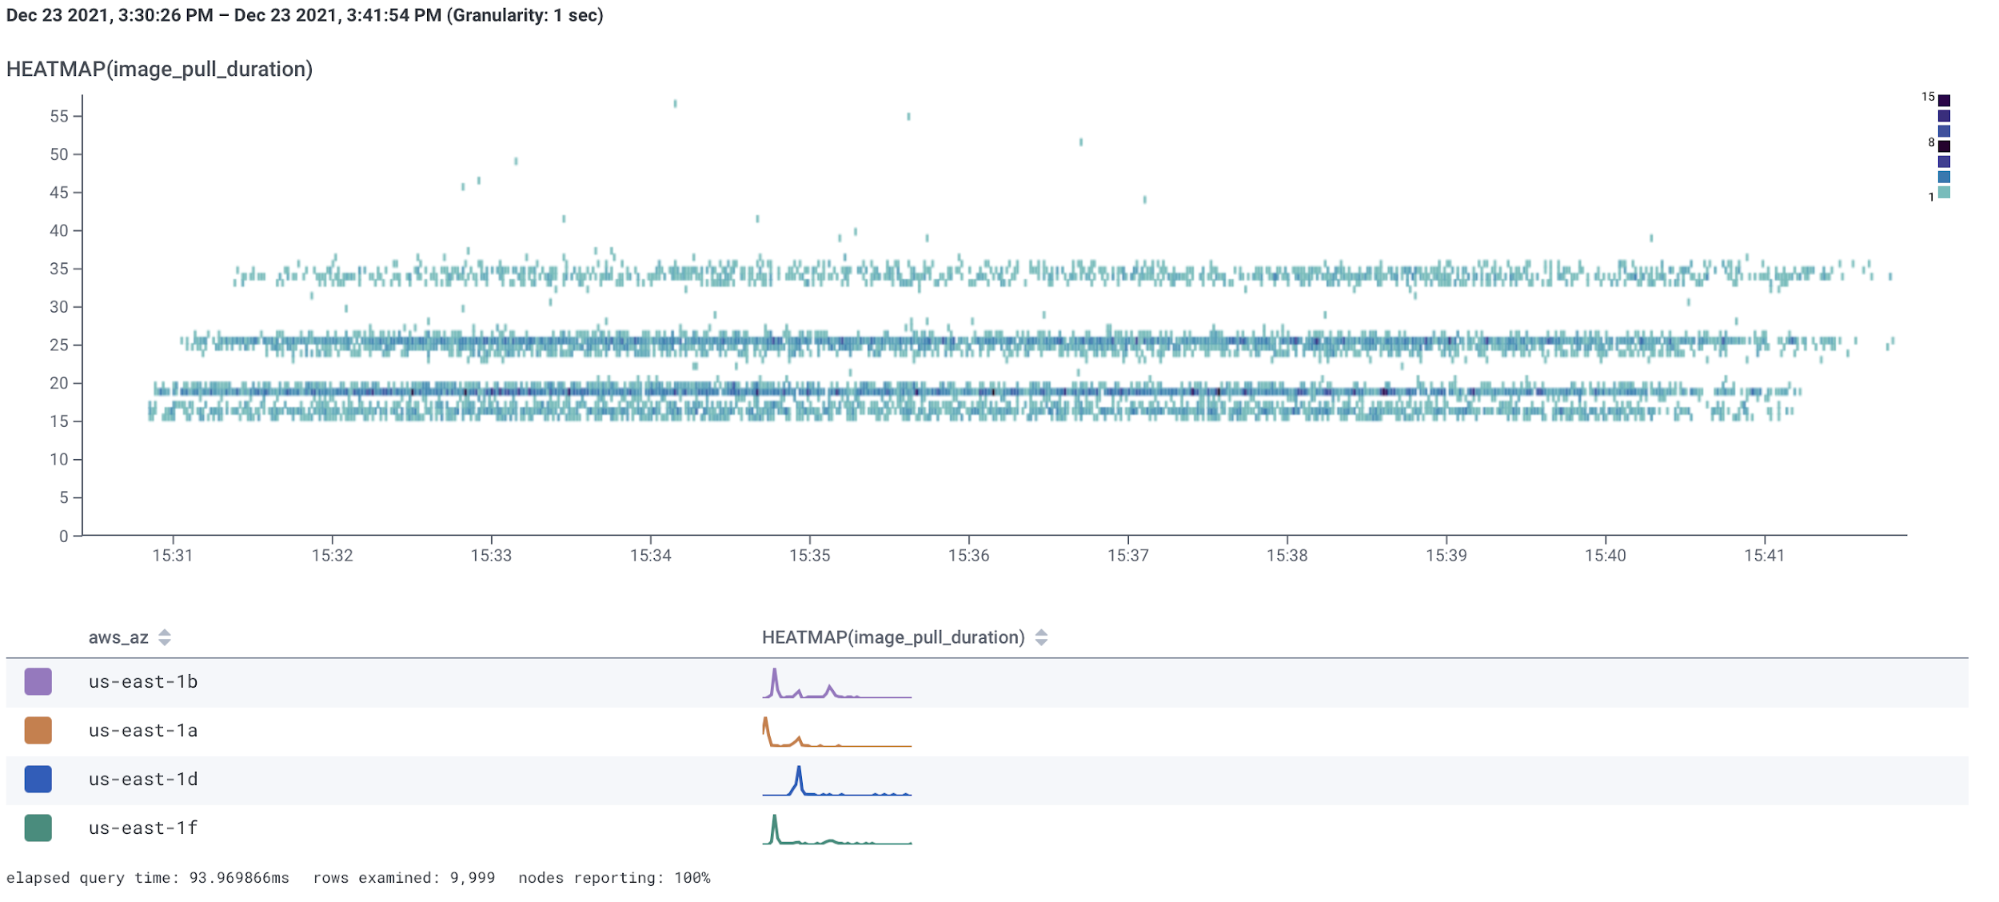Screen dimensions: 1999x902
Task: Click the us-east-1b row label
Action: click(x=143, y=682)
